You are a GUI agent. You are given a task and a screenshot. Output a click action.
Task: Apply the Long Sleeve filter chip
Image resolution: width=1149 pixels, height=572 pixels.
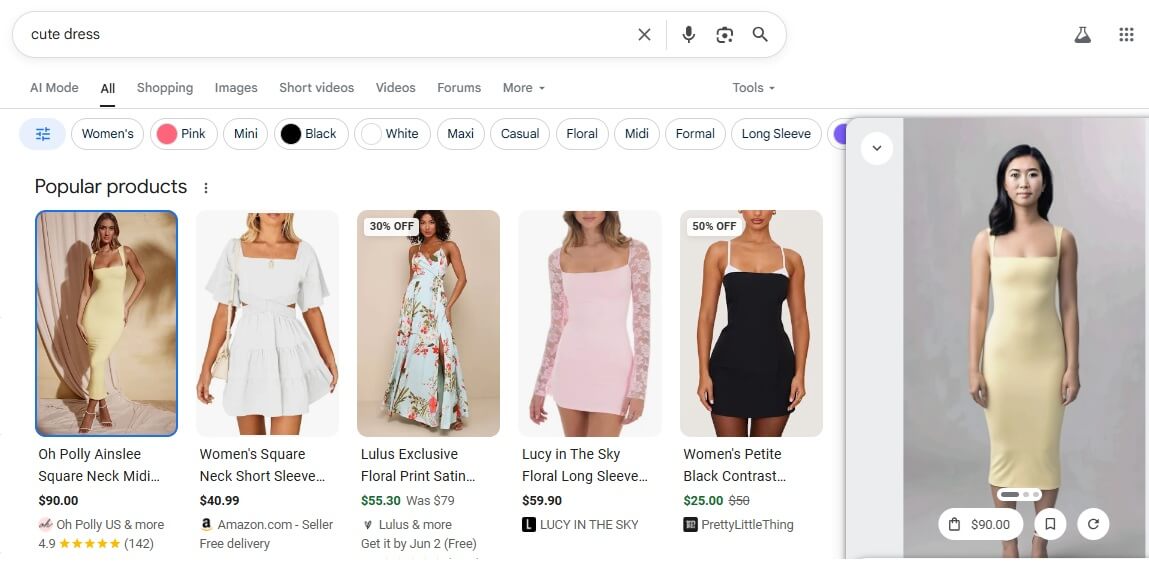coord(776,134)
